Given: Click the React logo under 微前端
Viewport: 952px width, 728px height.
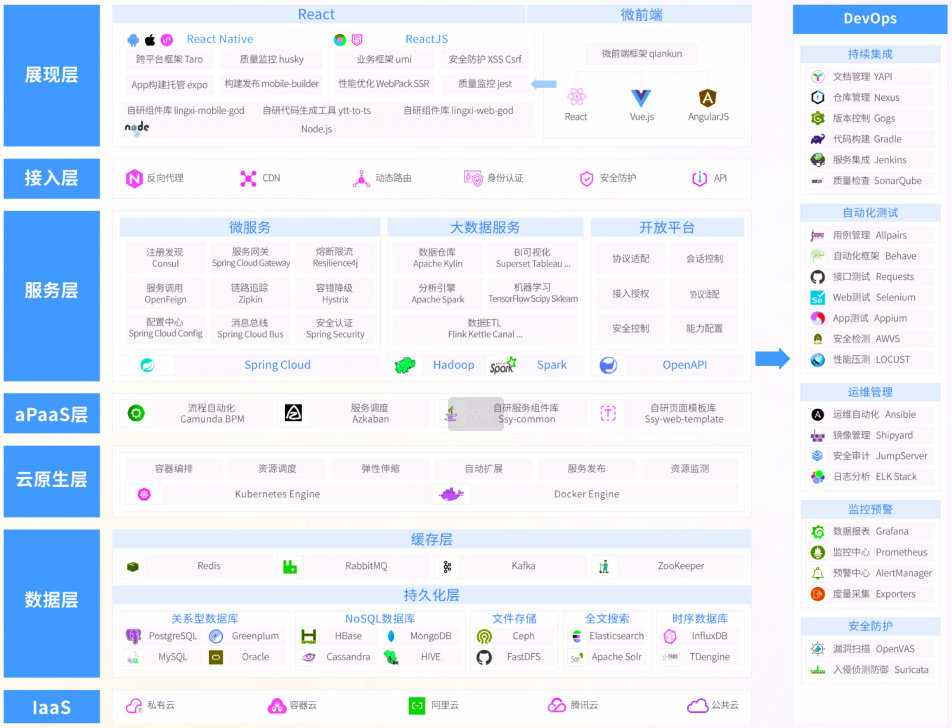Looking at the screenshot, I should tap(576, 97).
